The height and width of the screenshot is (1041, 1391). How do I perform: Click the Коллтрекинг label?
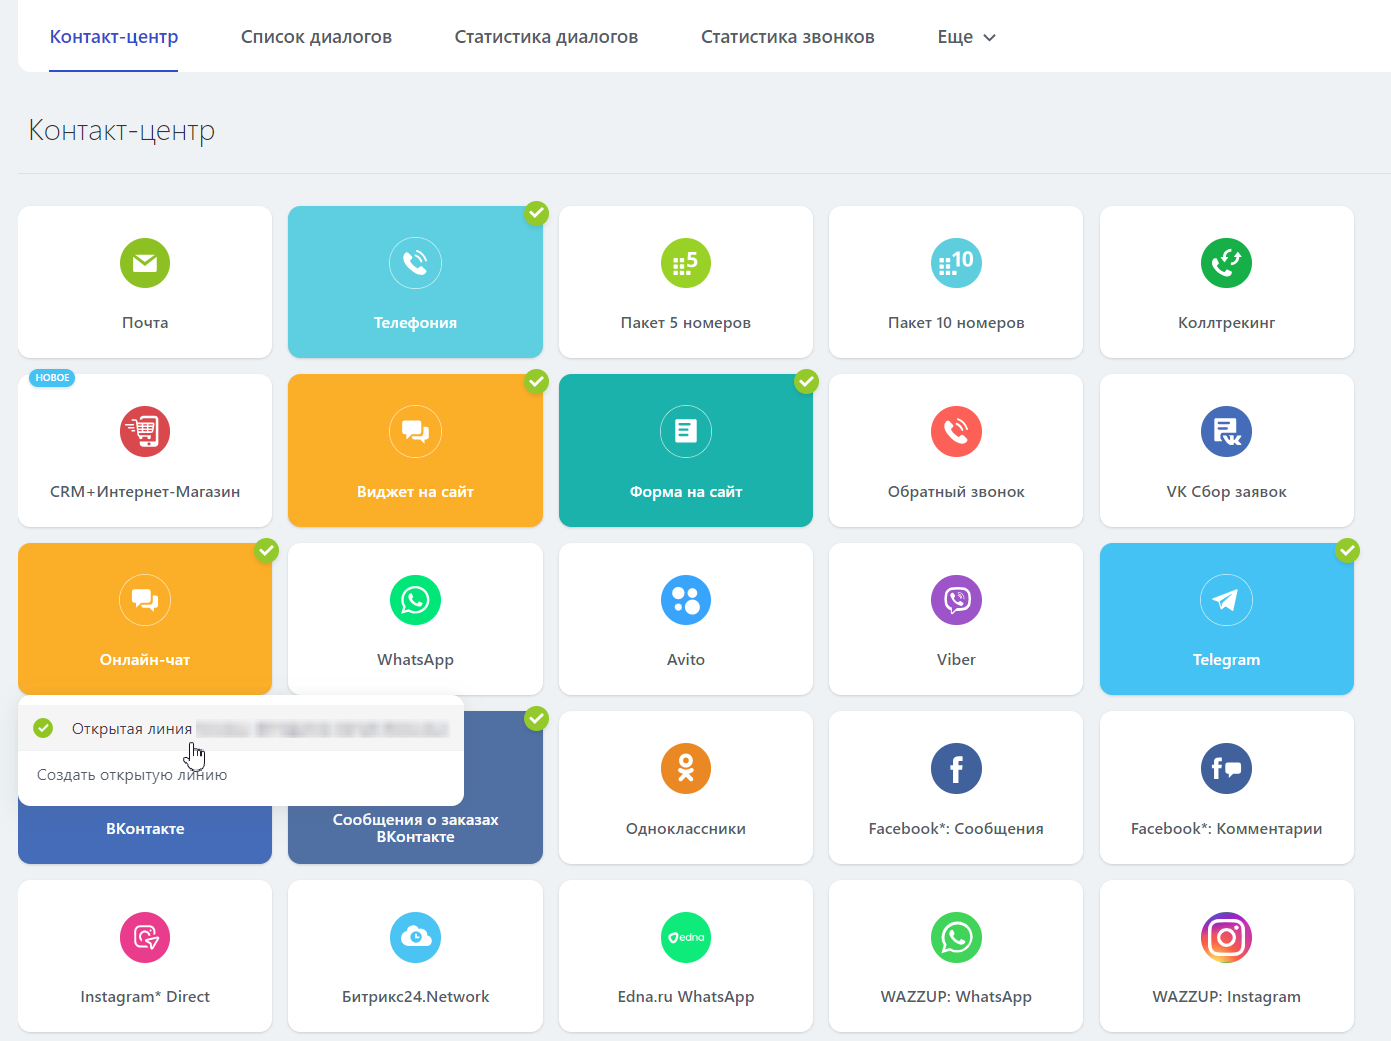[1226, 323]
